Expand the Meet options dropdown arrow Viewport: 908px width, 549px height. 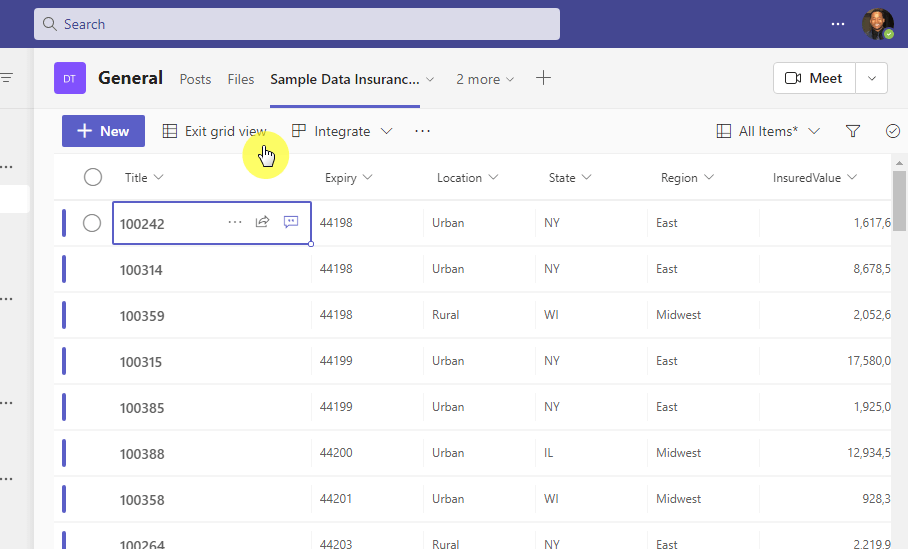[x=872, y=78]
